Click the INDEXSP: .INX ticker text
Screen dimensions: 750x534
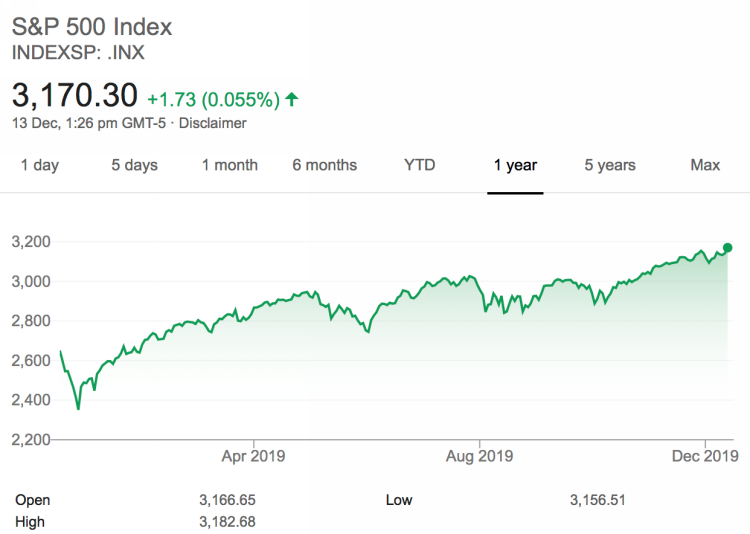79,52
